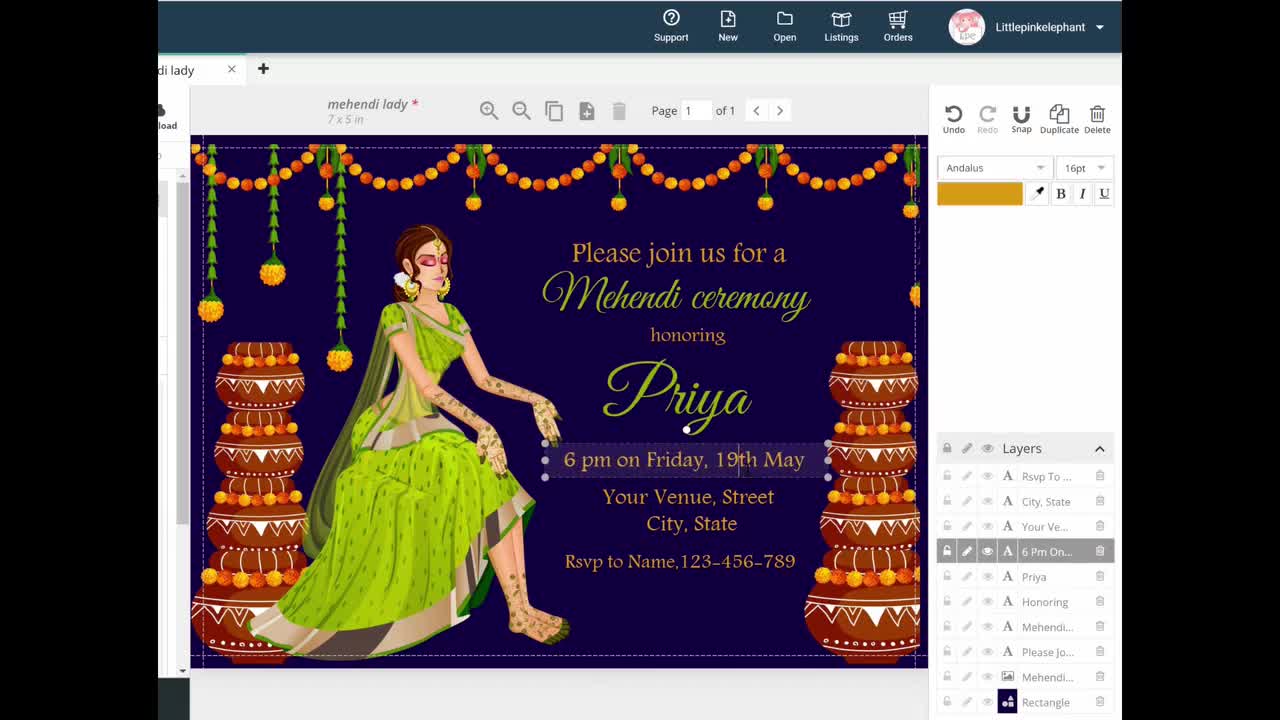Delete page trash icon in toolbar
The height and width of the screenshot is (720, 1280).
(619, 111)
